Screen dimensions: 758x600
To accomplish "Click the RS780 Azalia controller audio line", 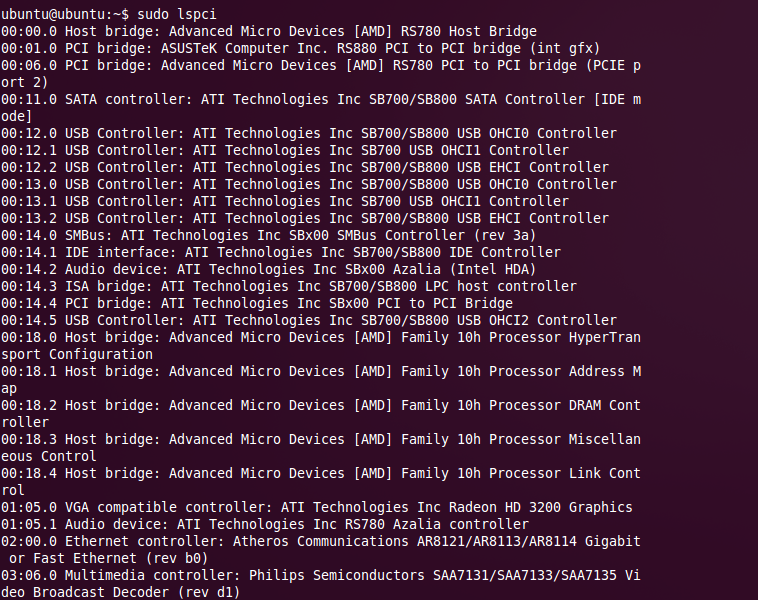I will [x=264, y=524].
